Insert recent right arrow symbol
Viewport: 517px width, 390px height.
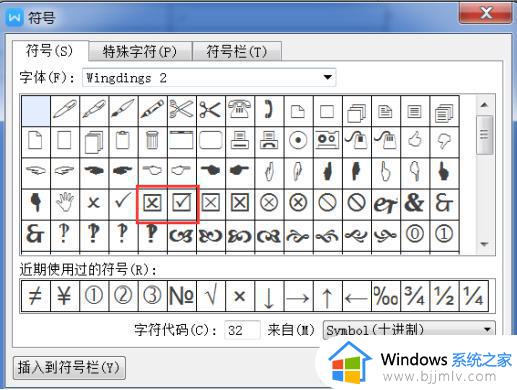(298, 296)
